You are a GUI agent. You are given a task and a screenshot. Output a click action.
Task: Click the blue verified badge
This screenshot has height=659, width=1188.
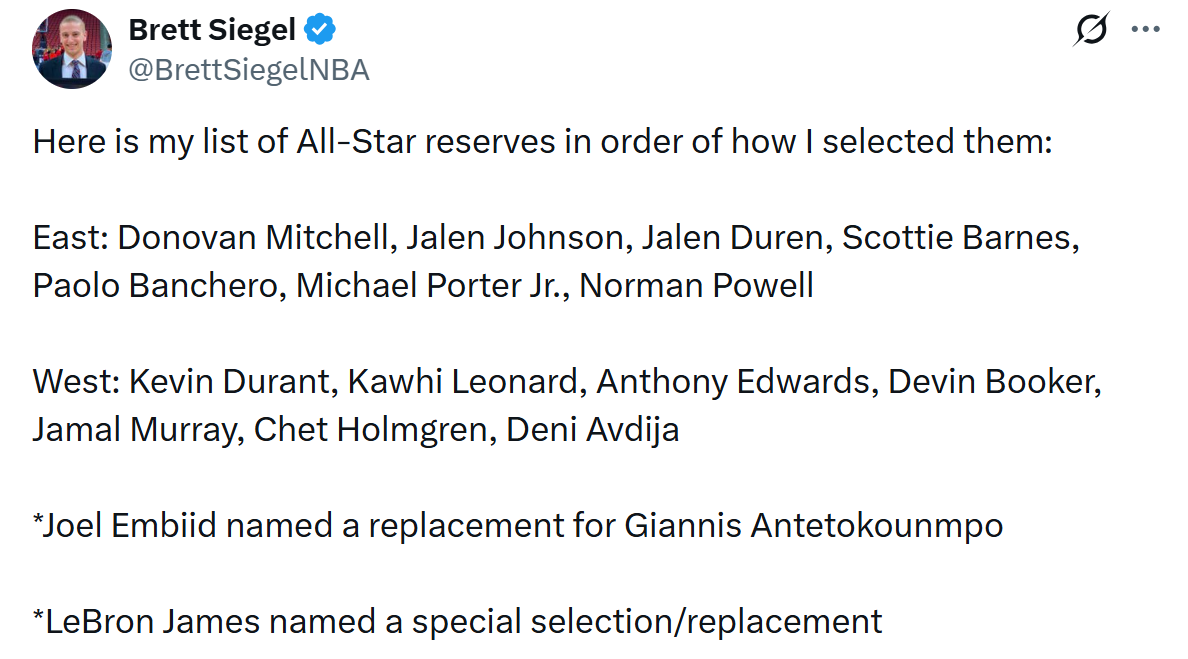tap(320, 31)
